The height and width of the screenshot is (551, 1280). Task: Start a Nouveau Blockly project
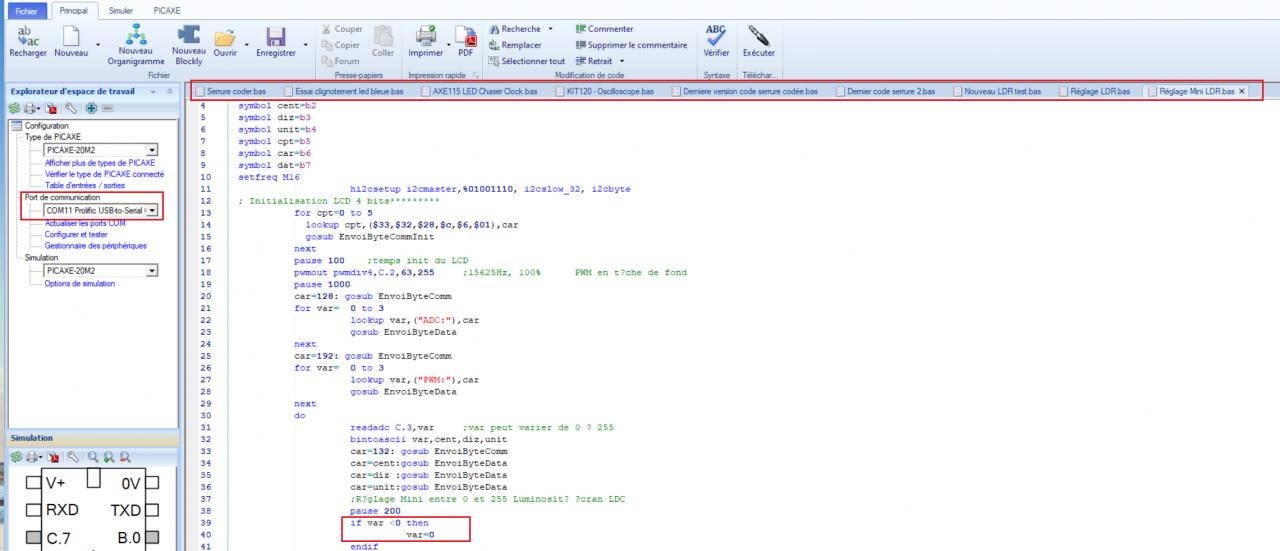(x=188, y=46)
